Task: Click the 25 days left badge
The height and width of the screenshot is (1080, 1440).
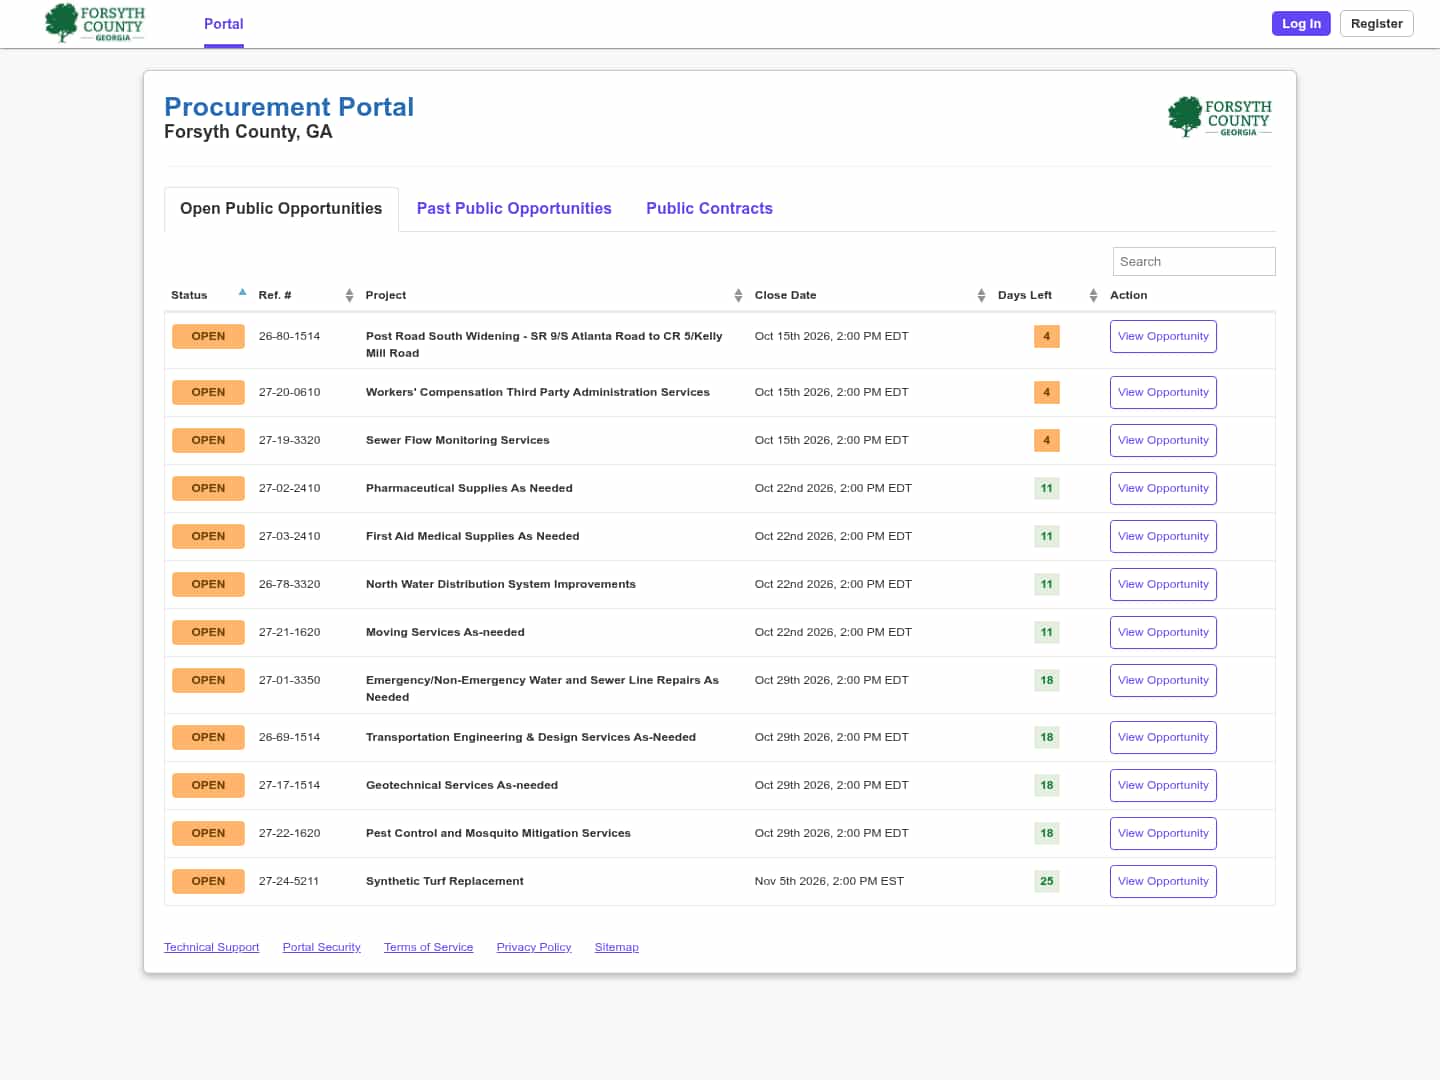Action: 1046,881
